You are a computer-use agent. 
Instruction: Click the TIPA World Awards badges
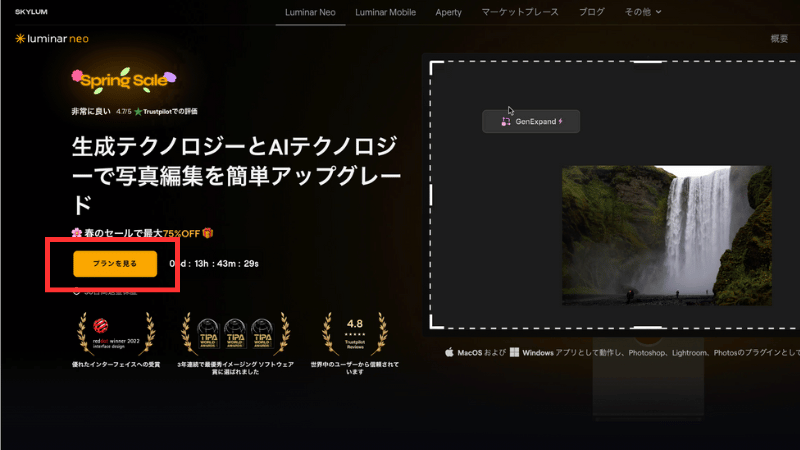click(x=235, y=334)
